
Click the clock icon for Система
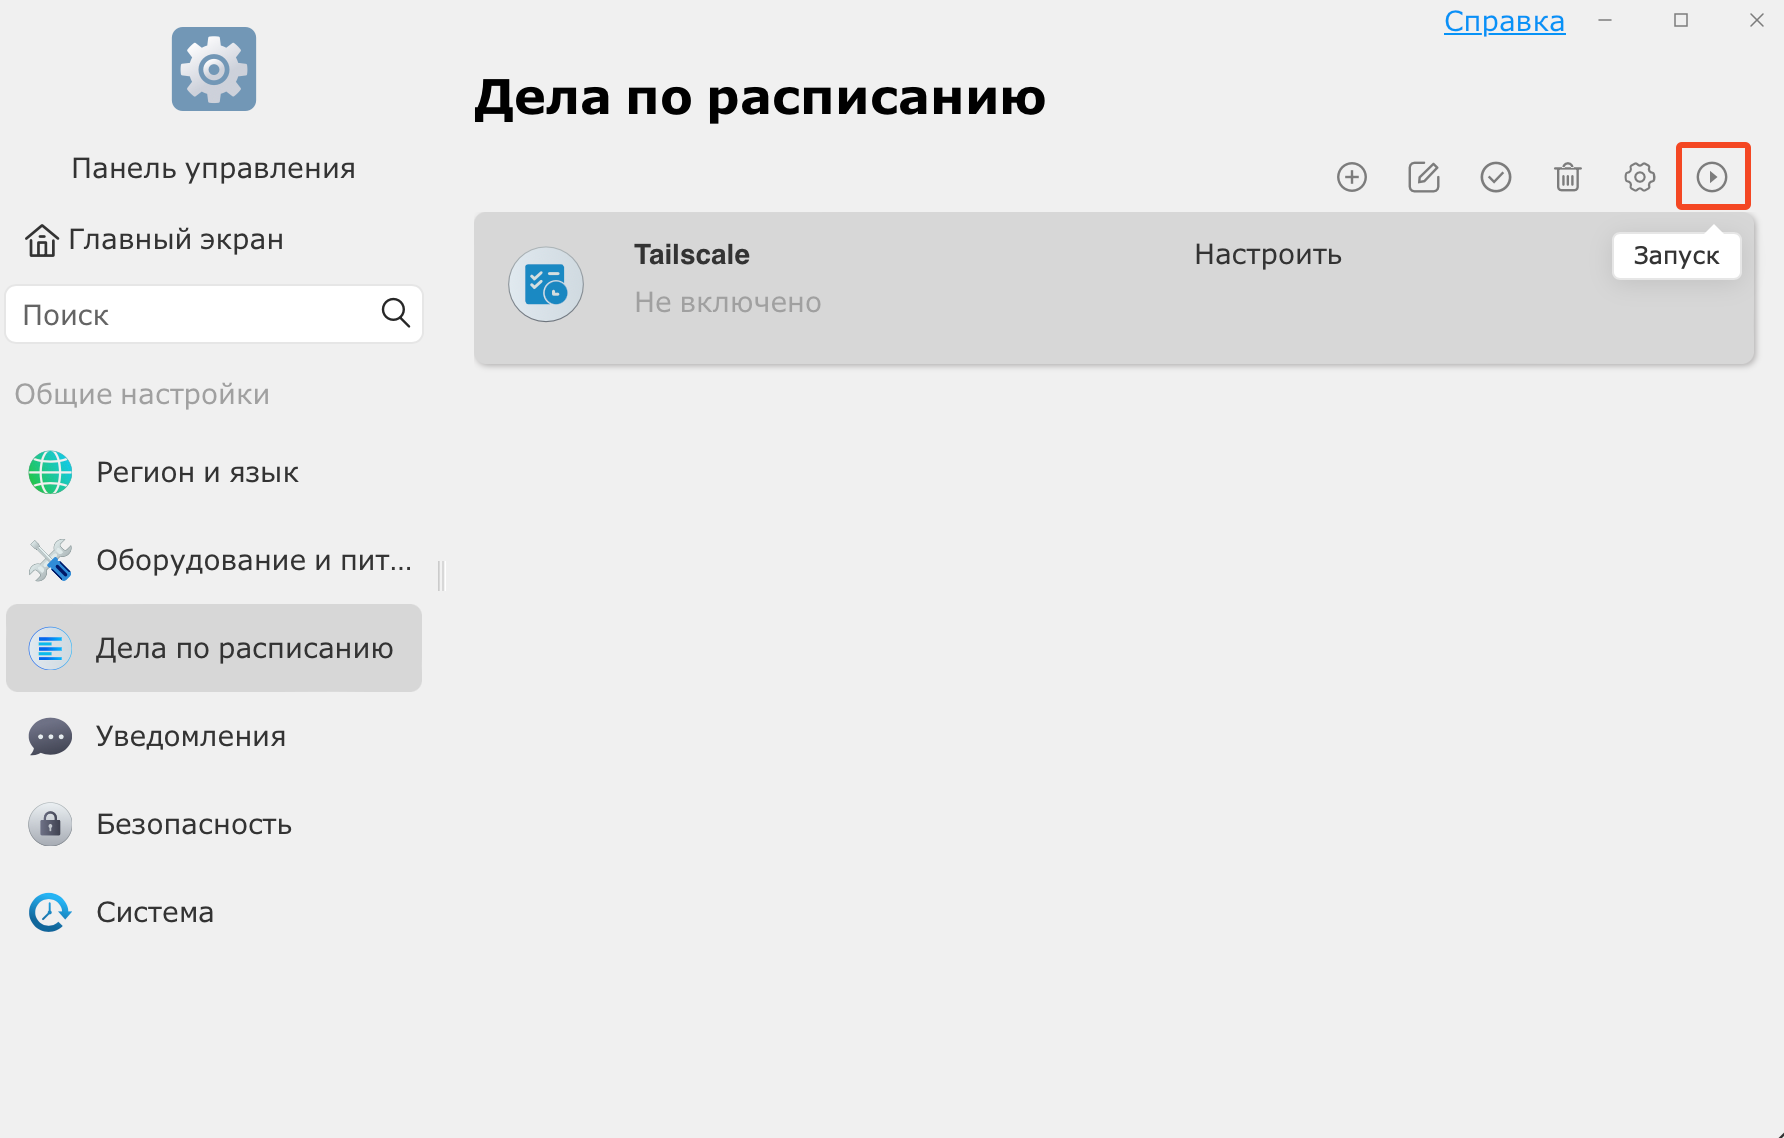tap(50, 912)
